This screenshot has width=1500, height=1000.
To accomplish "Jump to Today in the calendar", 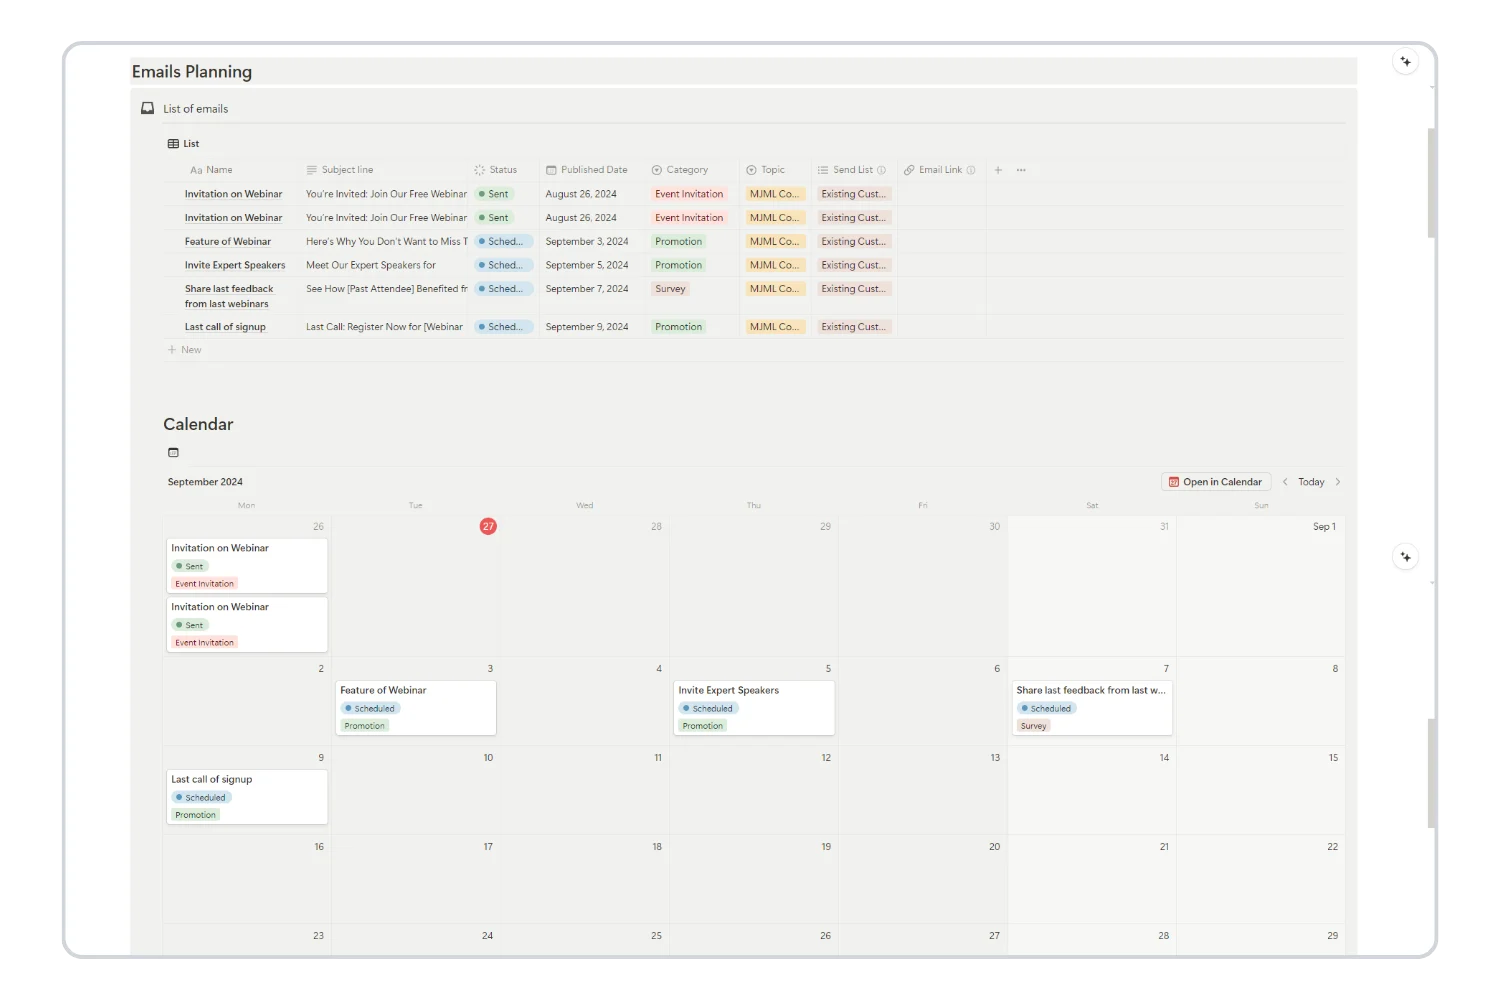I will (x=1311, y=482).
